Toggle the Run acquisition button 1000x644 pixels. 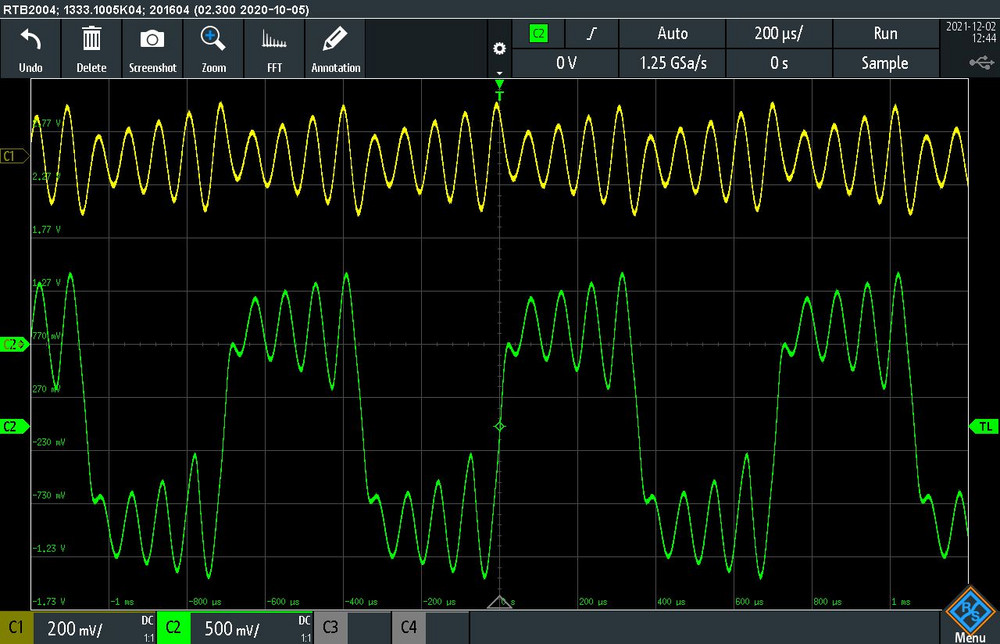[x=885, y=34]
